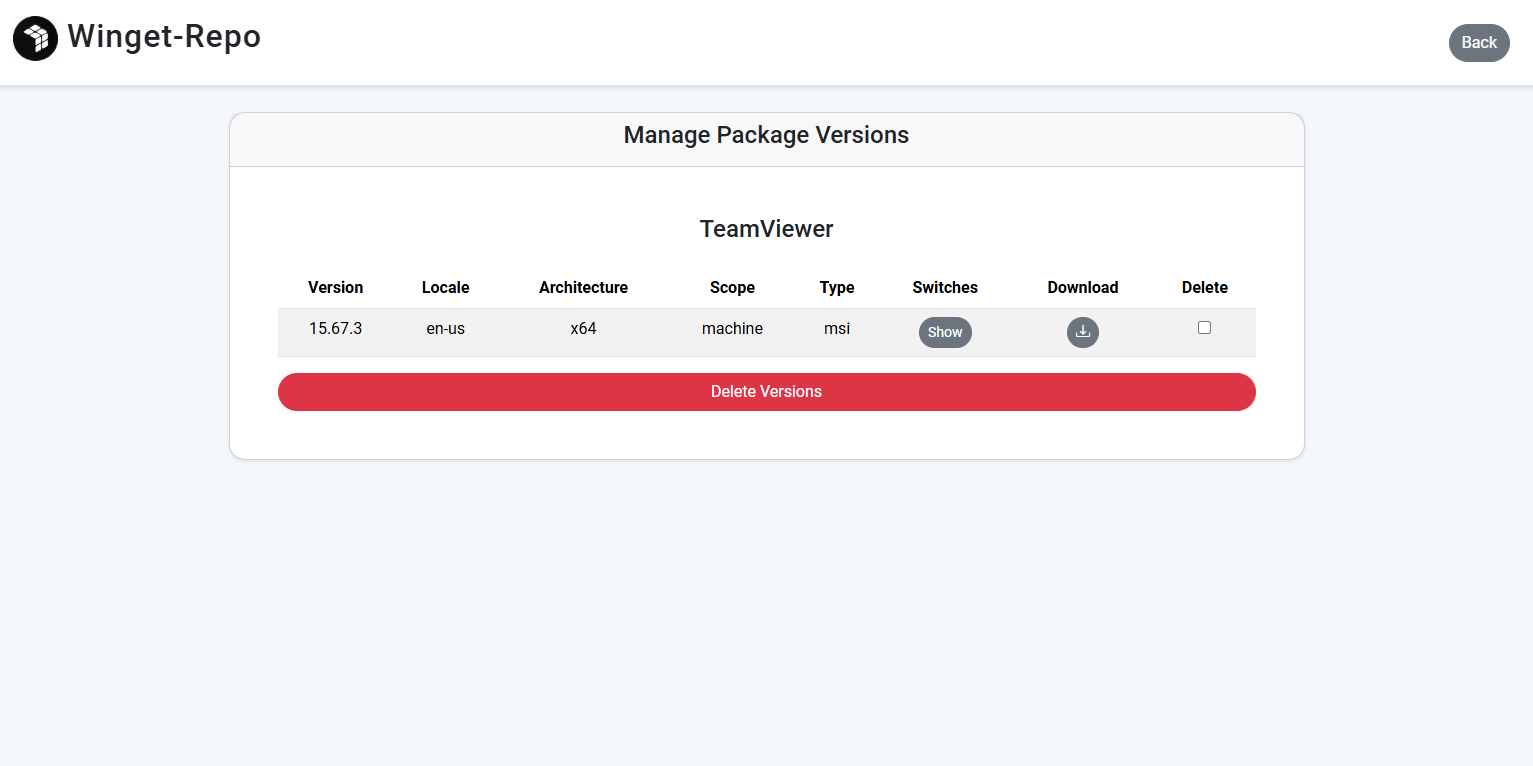Click the Version column header
Screen dimensions: 1533x766
(x=335, y=288)
